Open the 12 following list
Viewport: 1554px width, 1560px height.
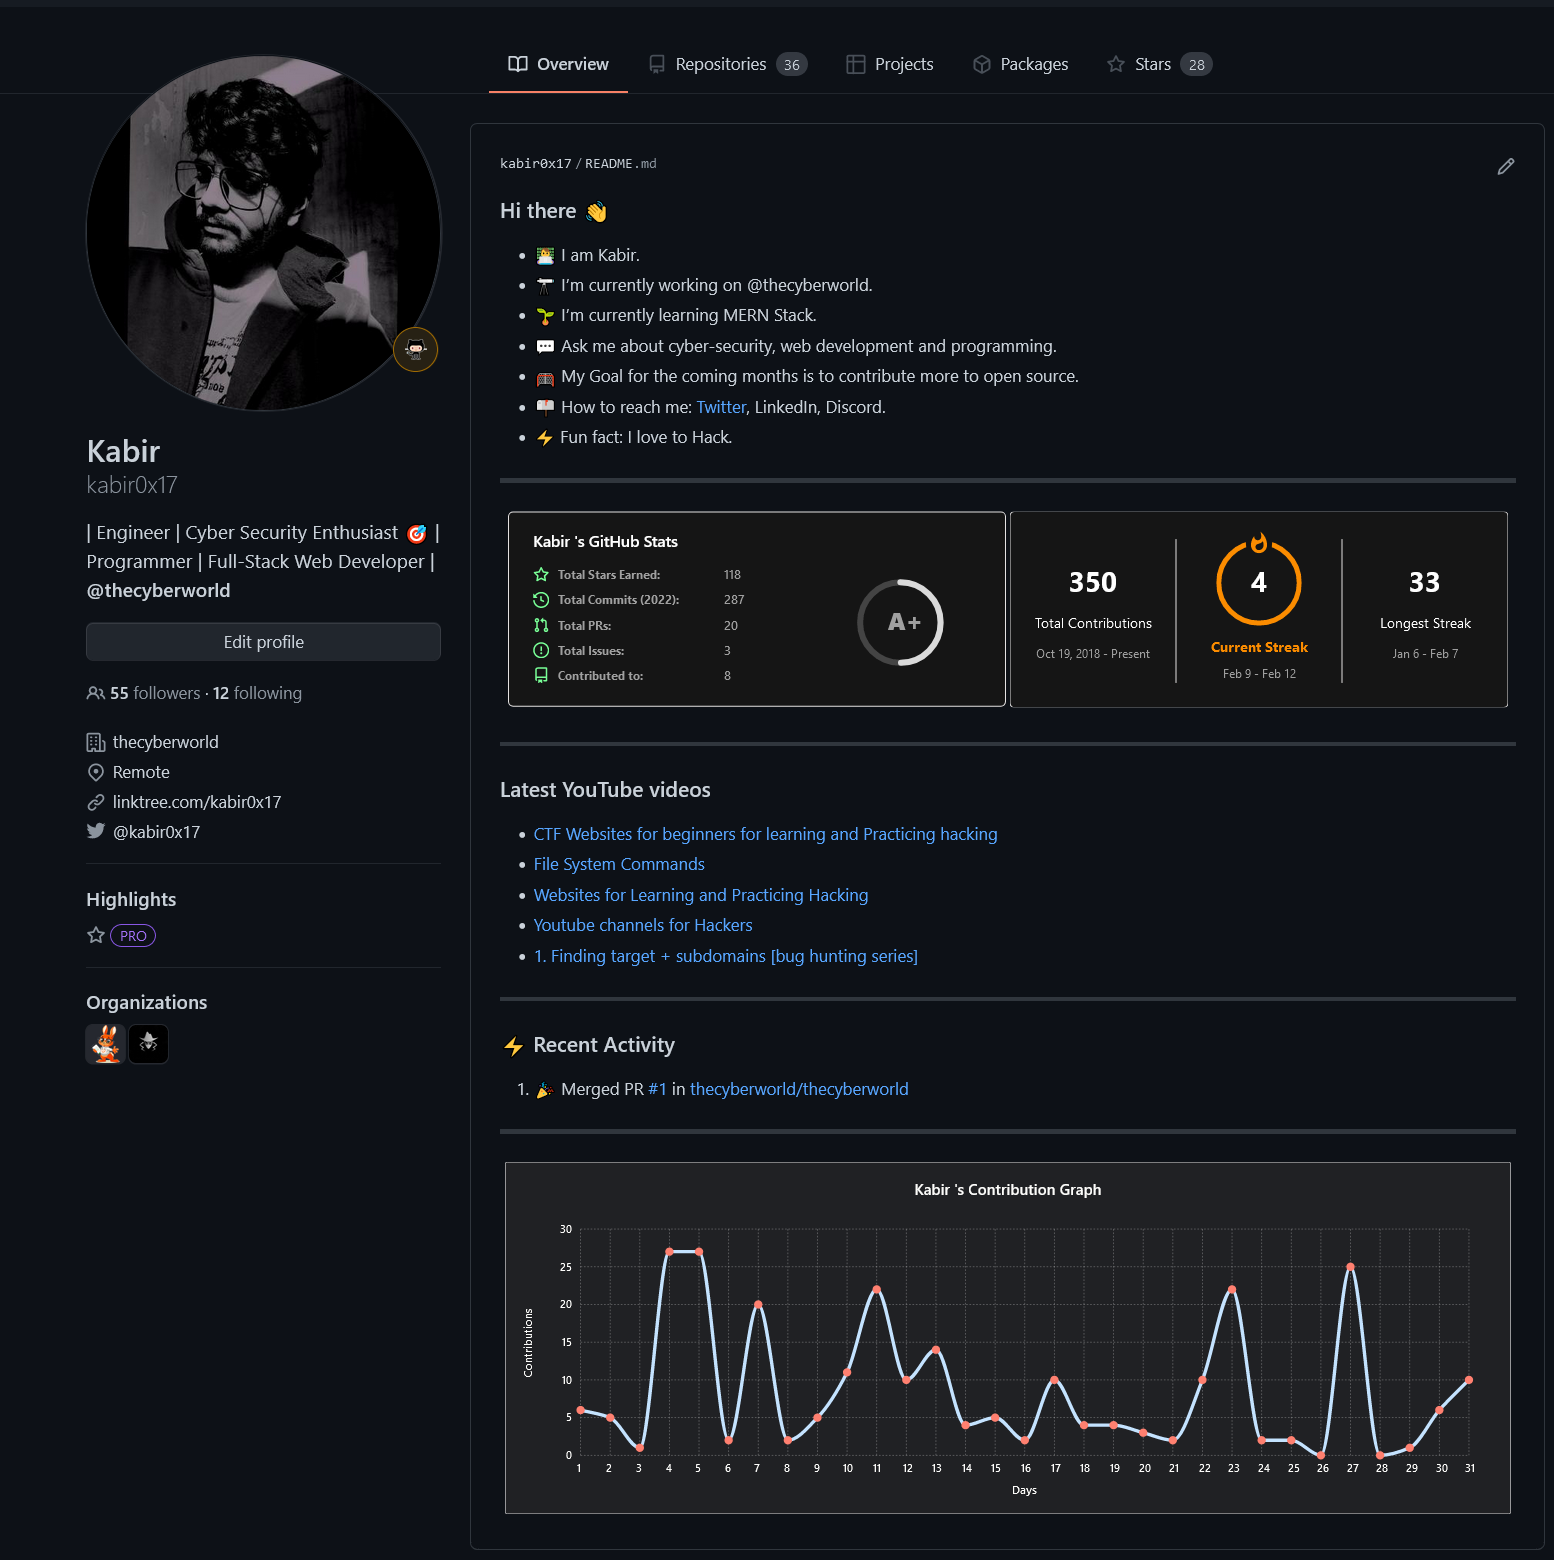point(257,693)
